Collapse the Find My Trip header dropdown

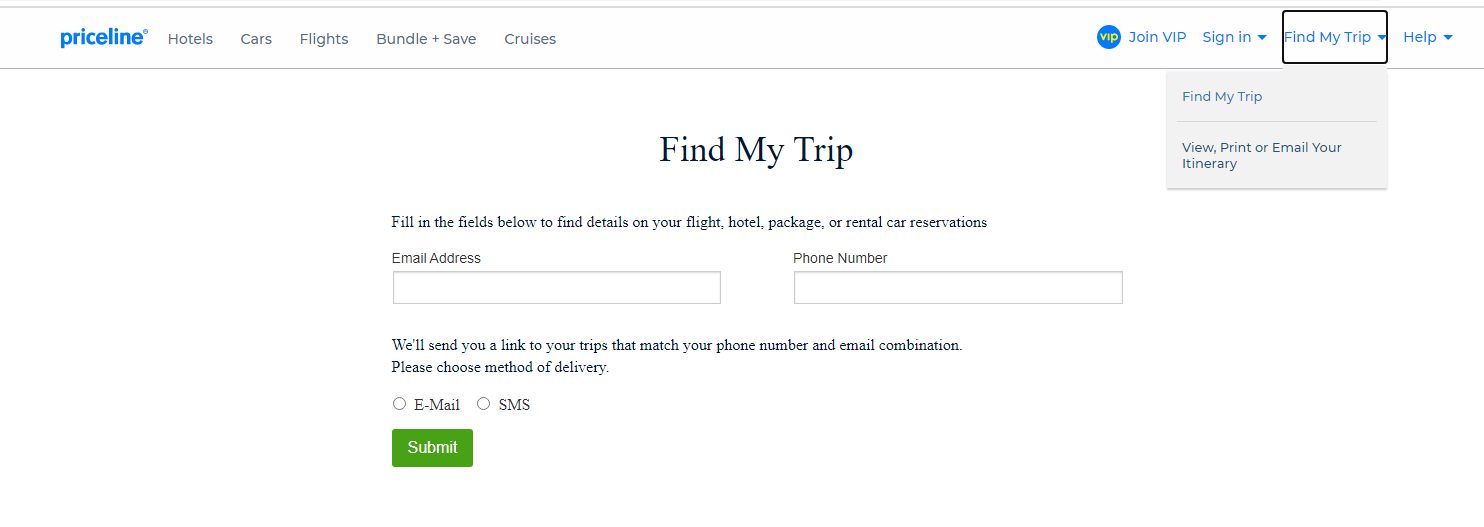1335,37
